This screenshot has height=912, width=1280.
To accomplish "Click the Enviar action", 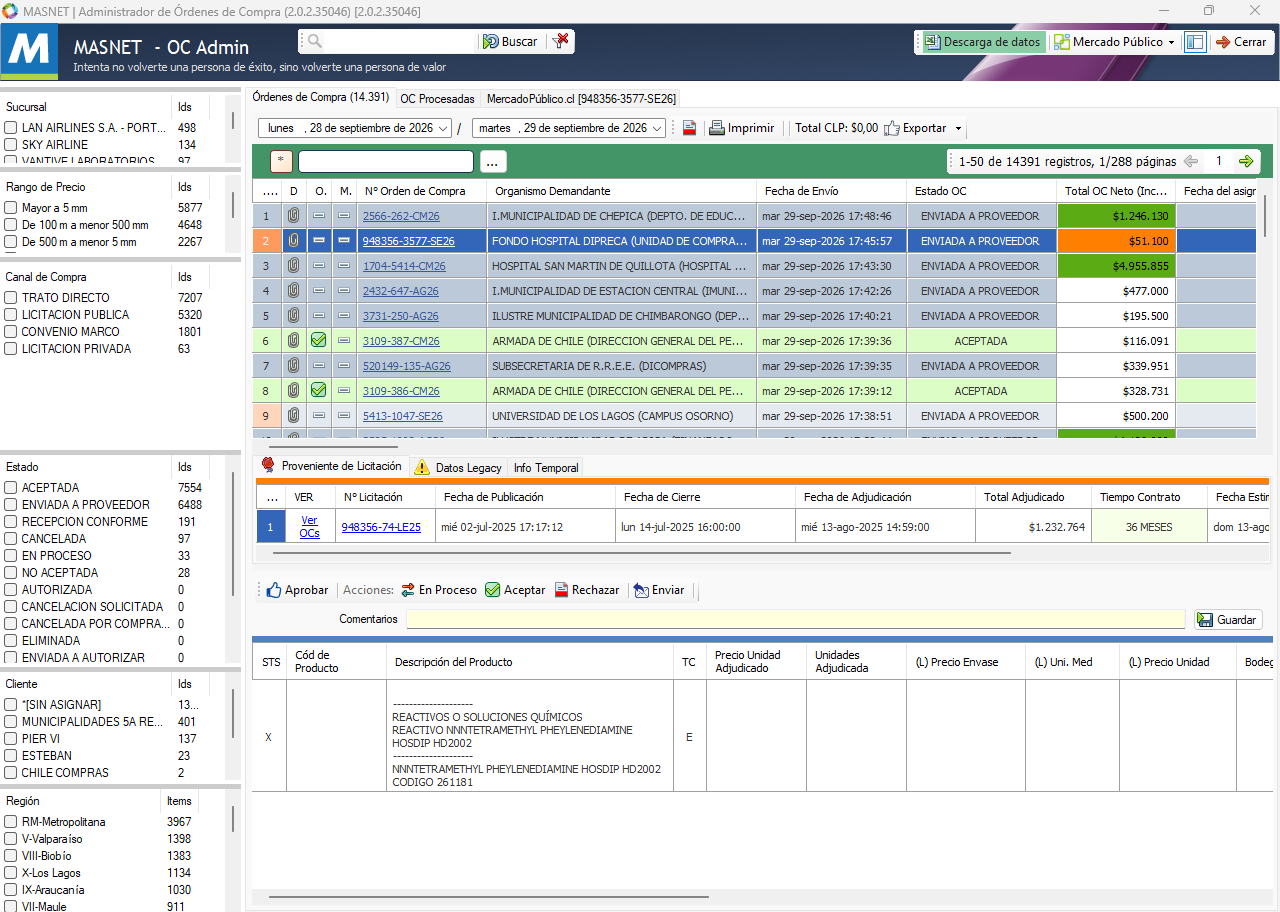I will point(659,590).
